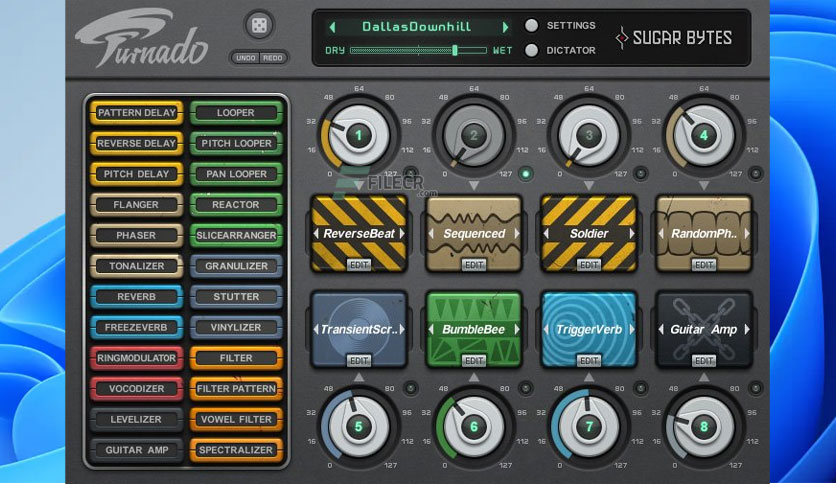The height and width of the screenshot is (484, 836).
Task: Click the Soldier effect slot
Action: [x=589, y=233]
